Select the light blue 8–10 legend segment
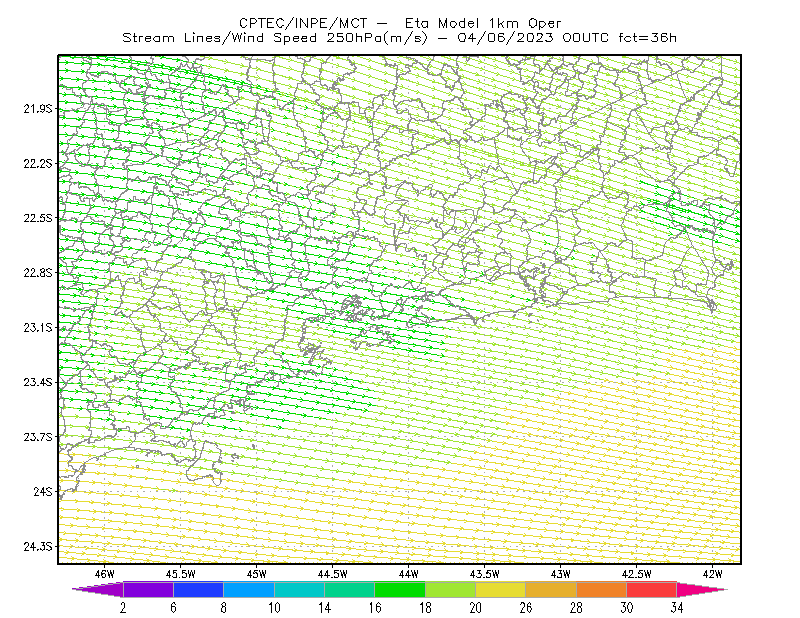The height and width of the screenshot is (618, 800). pos(248,589)
